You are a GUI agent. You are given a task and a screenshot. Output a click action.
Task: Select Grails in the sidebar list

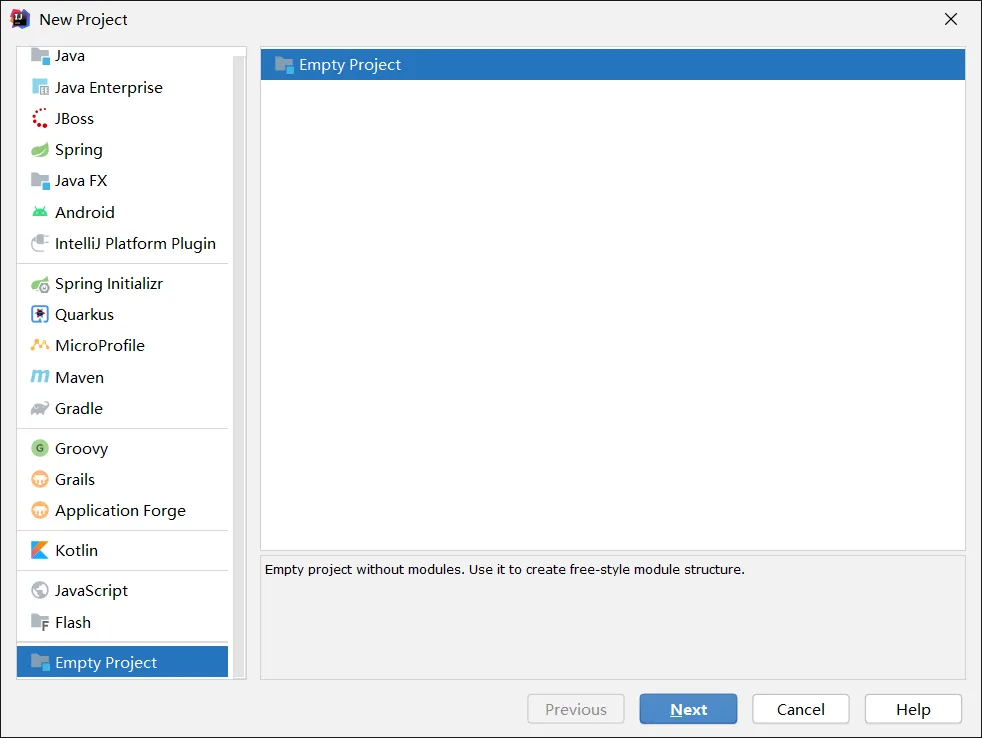point(75,479)
